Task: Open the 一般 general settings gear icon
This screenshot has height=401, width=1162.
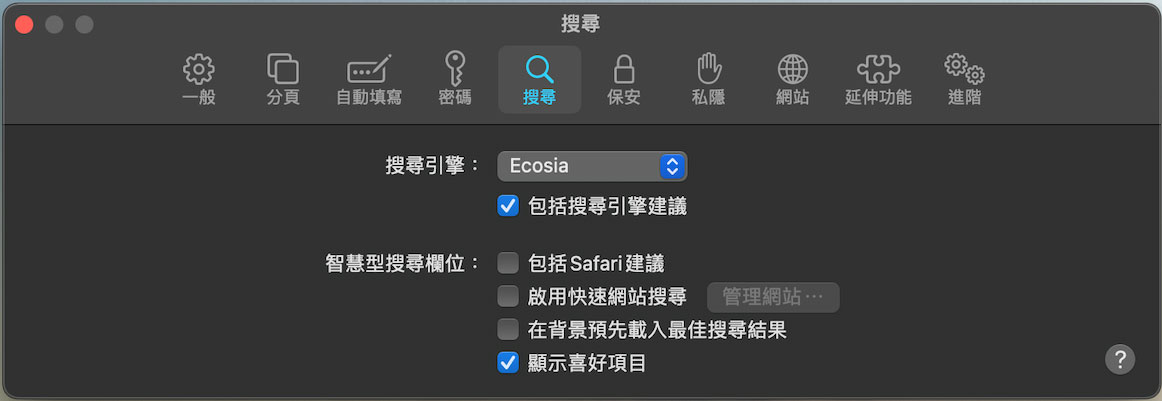Action: (199, 69)
